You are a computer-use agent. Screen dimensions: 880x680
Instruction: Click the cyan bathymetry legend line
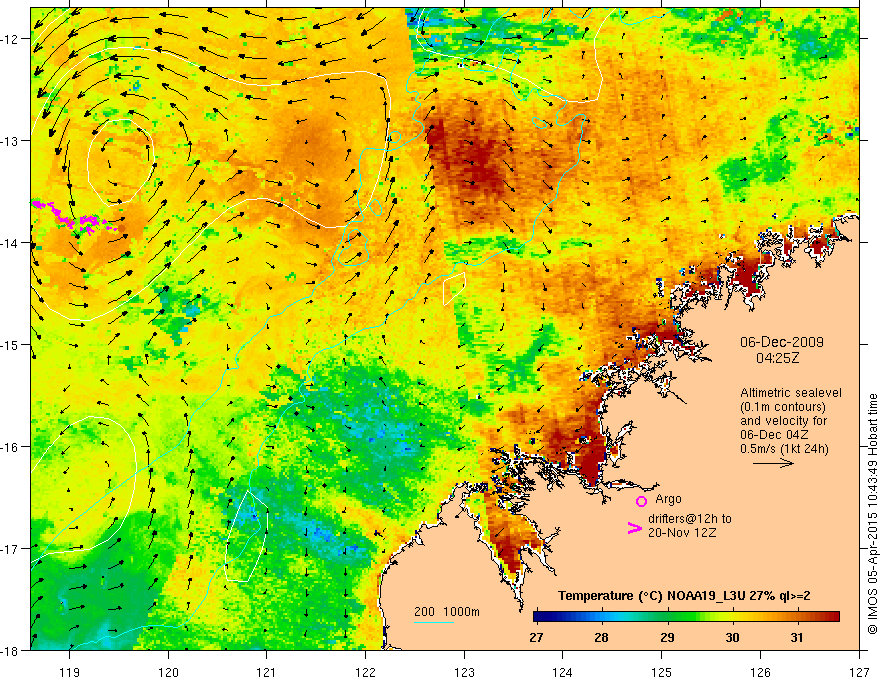433,622
